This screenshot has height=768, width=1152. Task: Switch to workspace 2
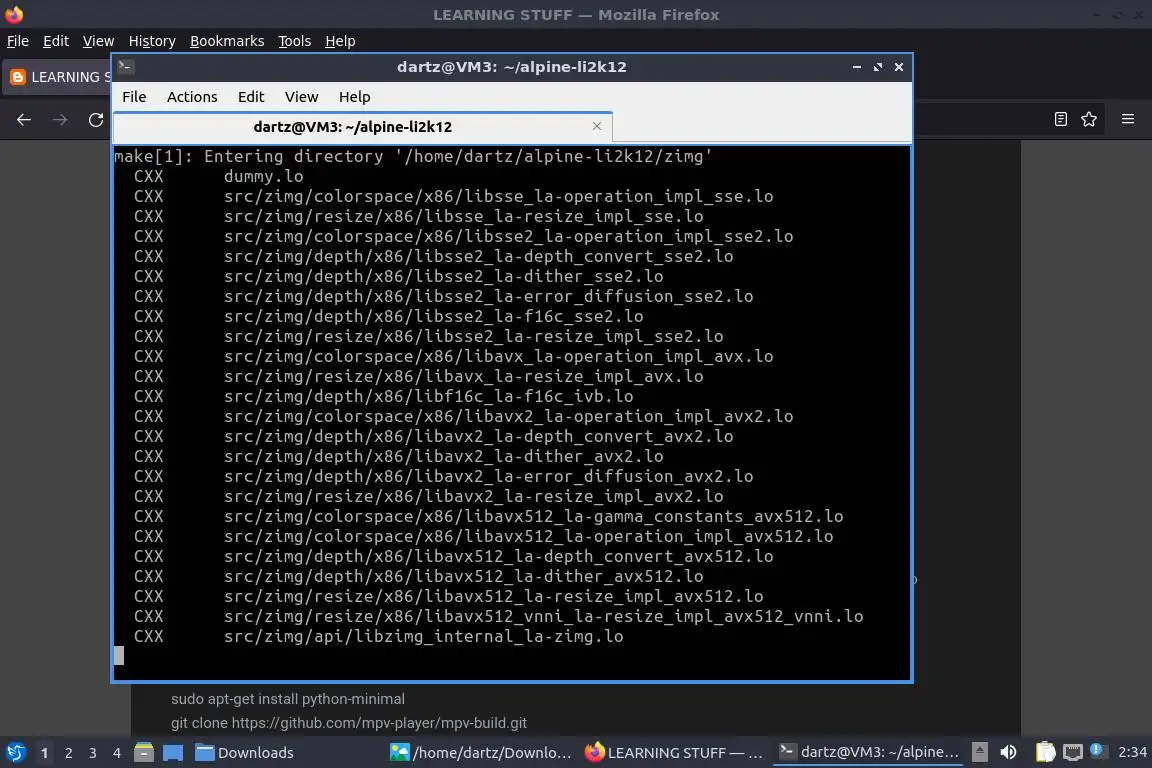pos(69,753)
